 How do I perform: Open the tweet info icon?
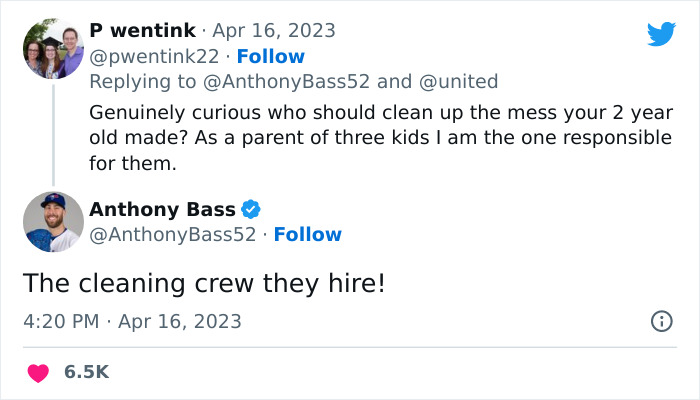click(x=661, y=322)
